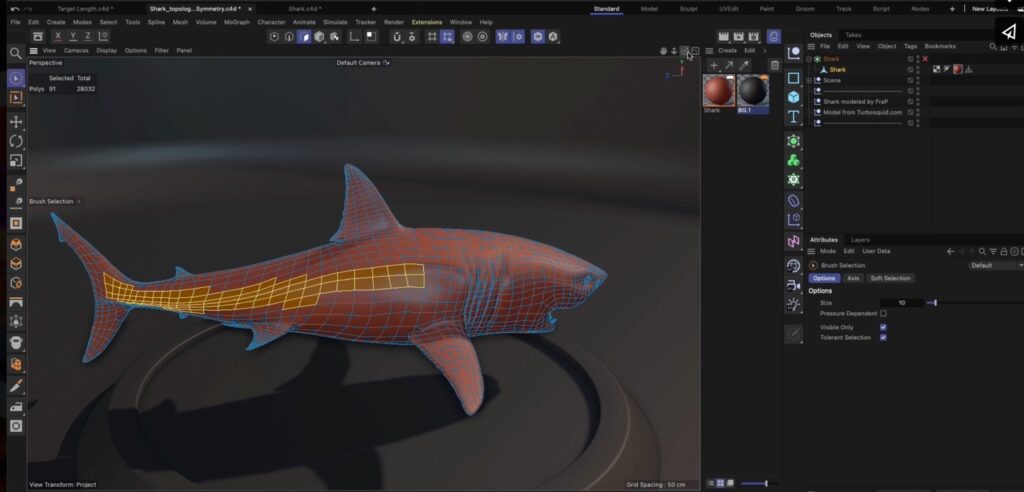Toggle the coordinate system World/Object icon
Image resolution: width=1024 pixels, height=492 pixels.
(103, 37)
